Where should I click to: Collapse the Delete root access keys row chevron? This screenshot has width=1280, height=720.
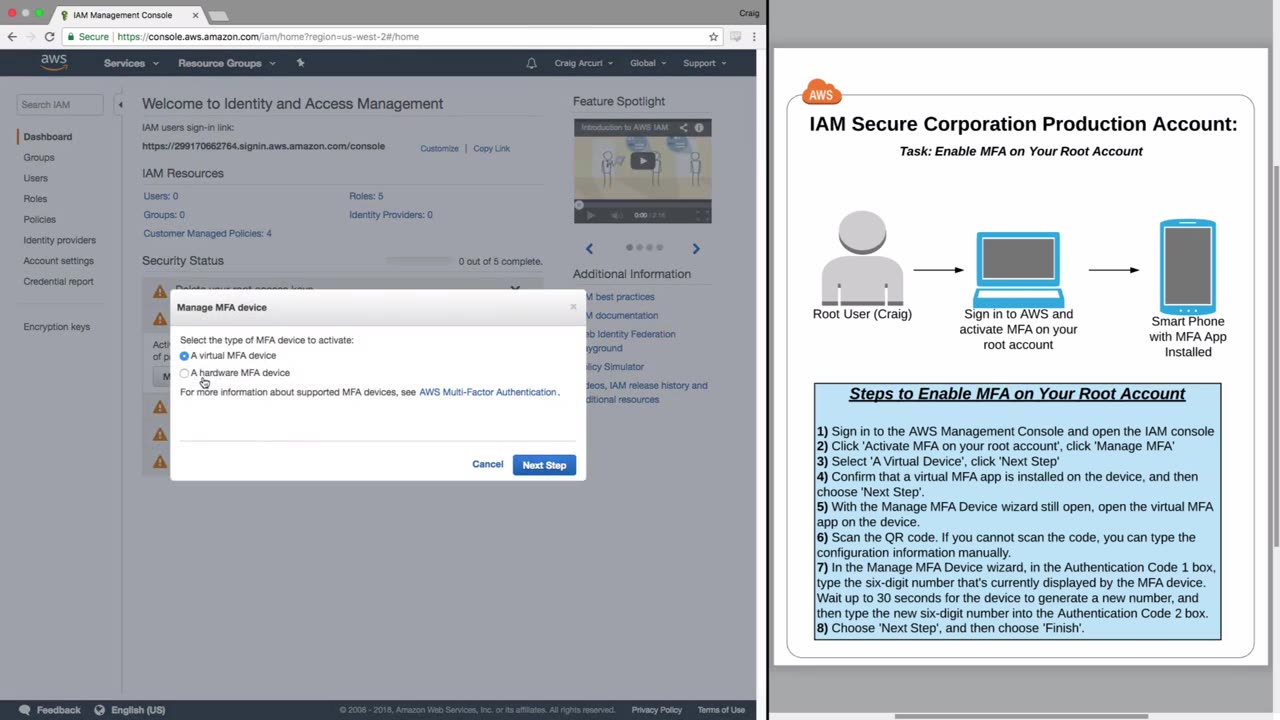point(515,289)
